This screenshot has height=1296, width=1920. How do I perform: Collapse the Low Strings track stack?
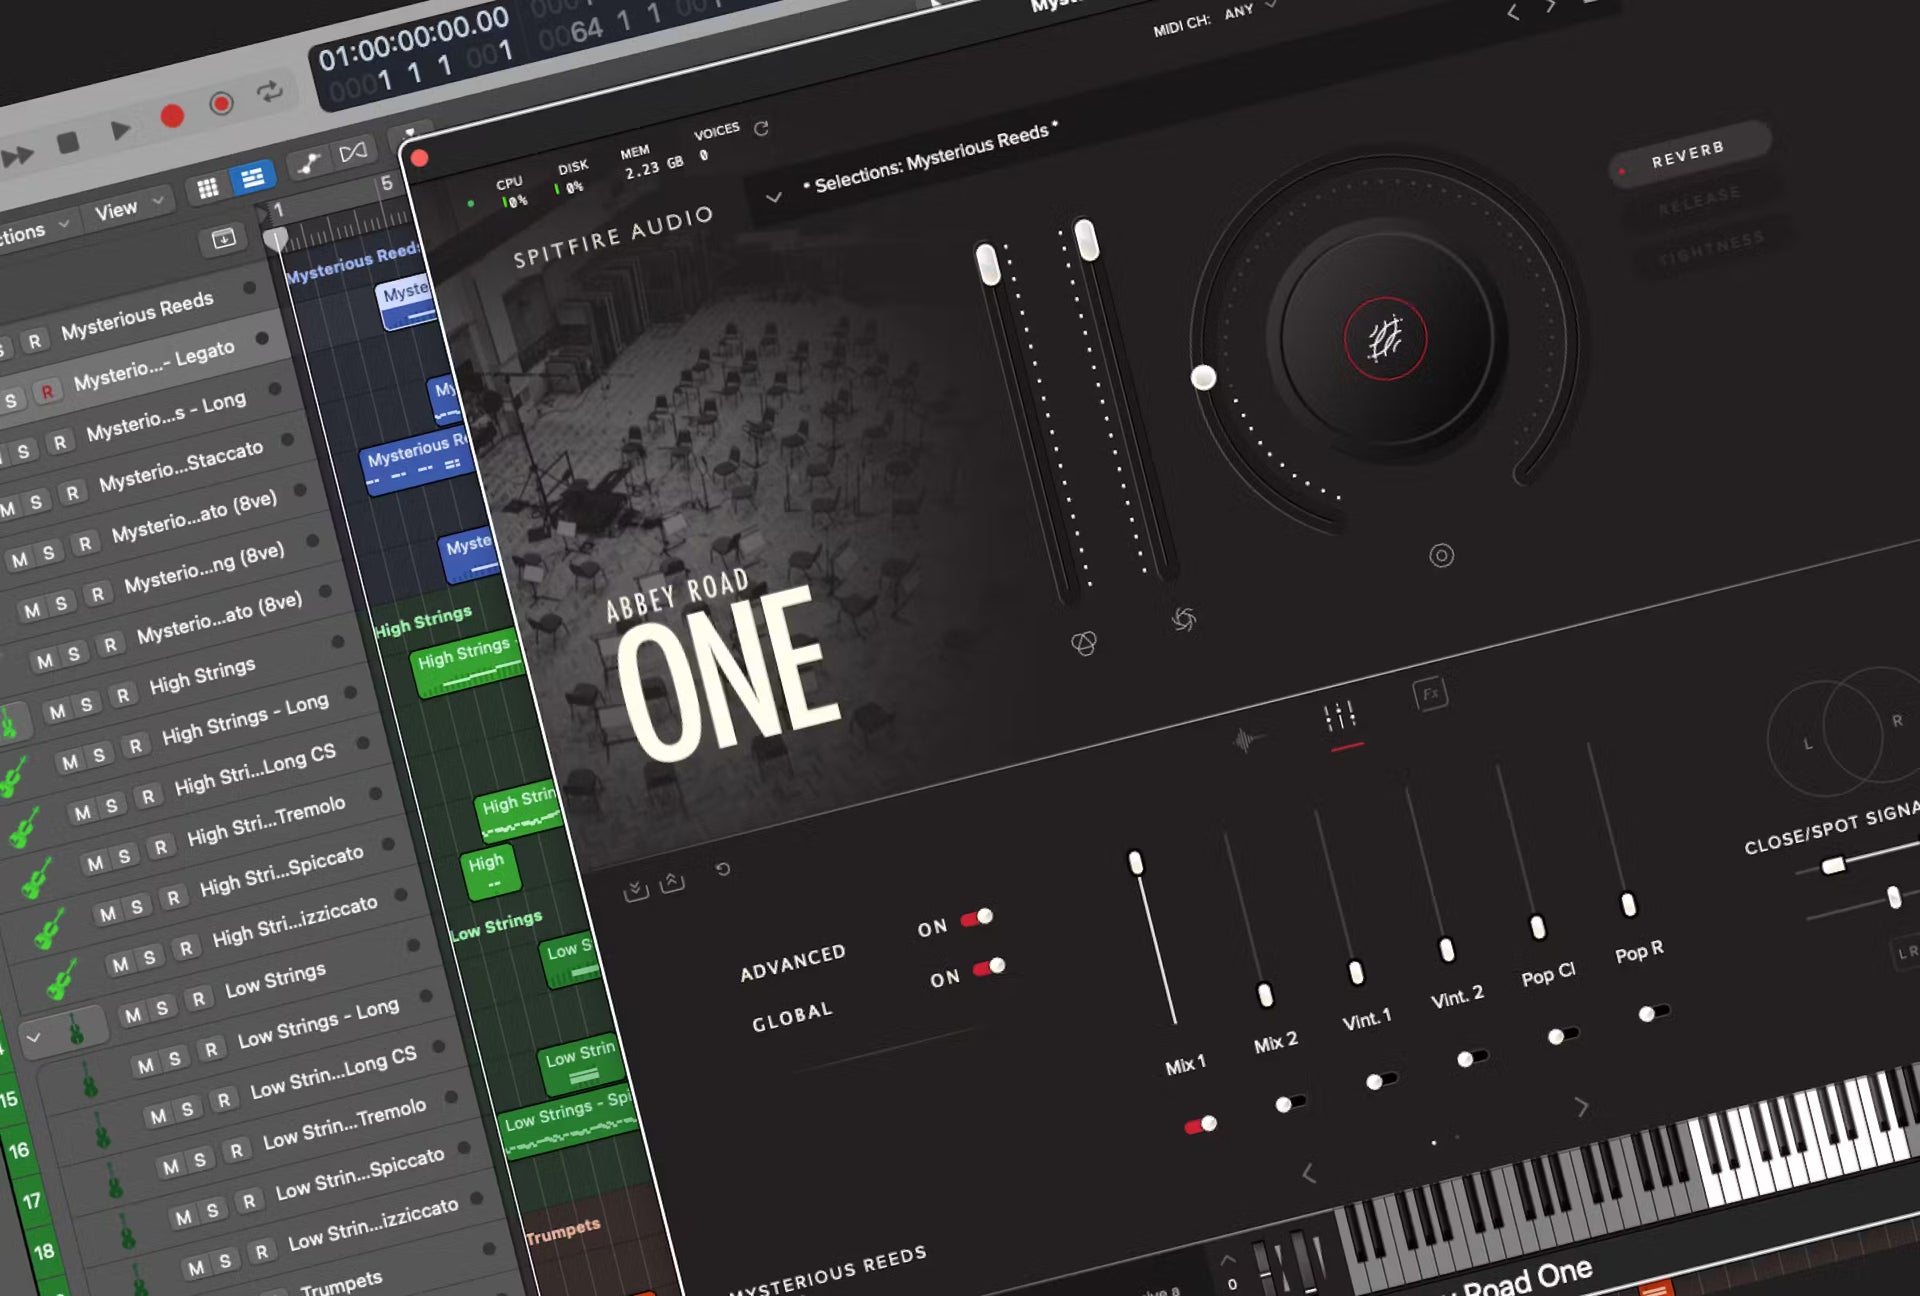(34, 1038)
